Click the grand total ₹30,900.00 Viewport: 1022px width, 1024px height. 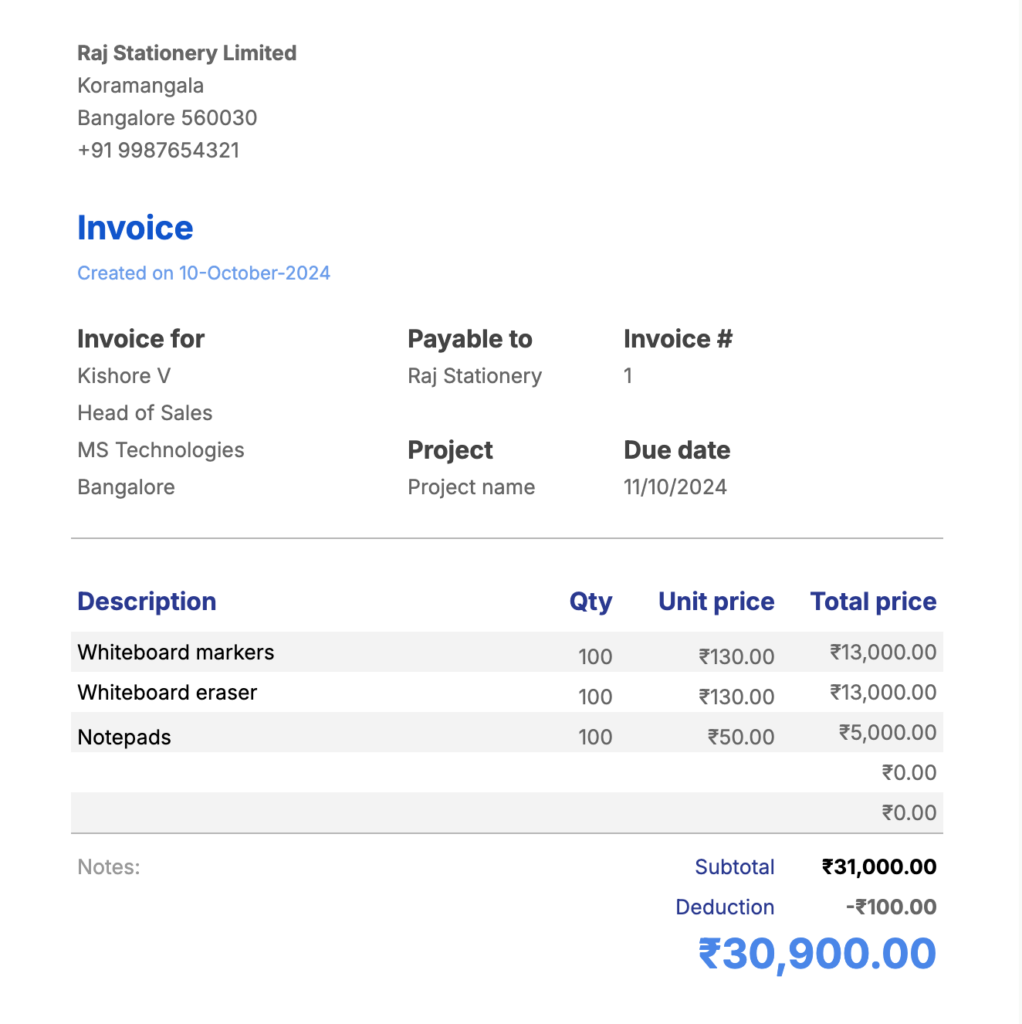pos(817,953)
